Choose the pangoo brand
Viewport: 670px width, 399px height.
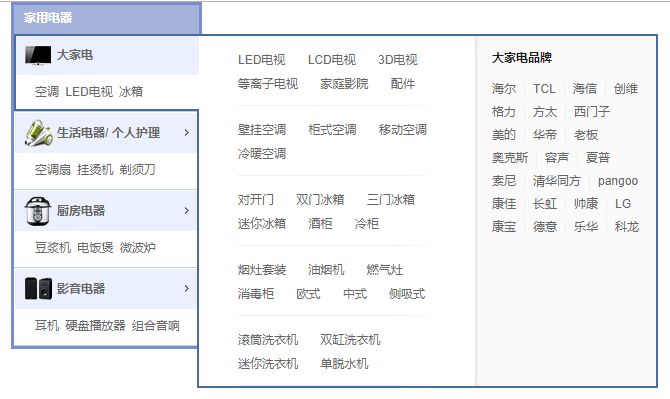(618, 181)
